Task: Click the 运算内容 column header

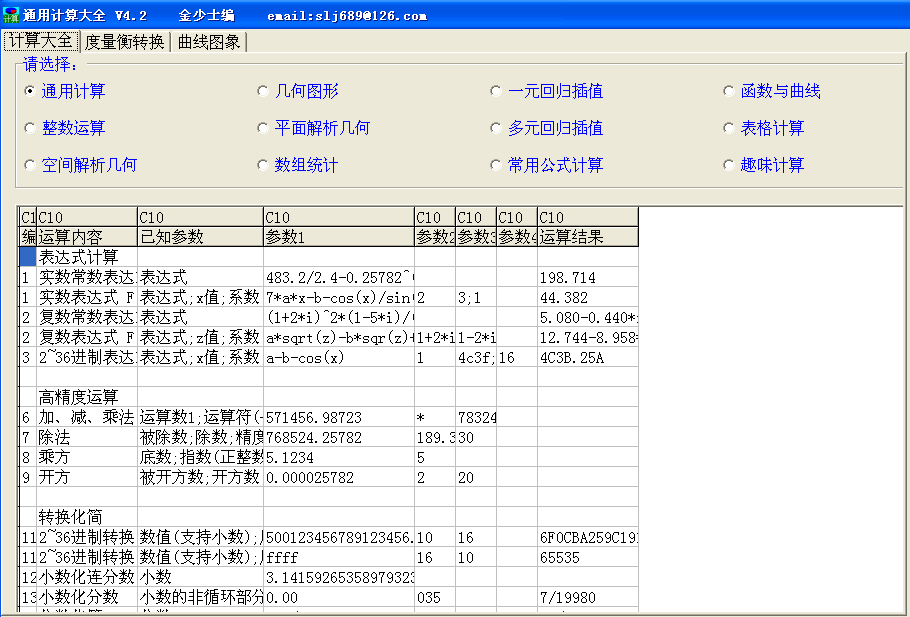Action: tap(87, 237)
